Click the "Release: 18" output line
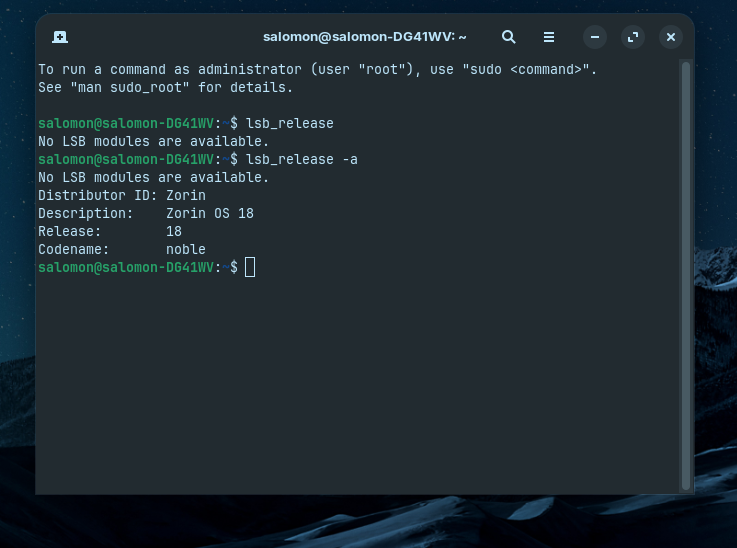Viewport: 737px width, 548px height. tap(110, 231)
